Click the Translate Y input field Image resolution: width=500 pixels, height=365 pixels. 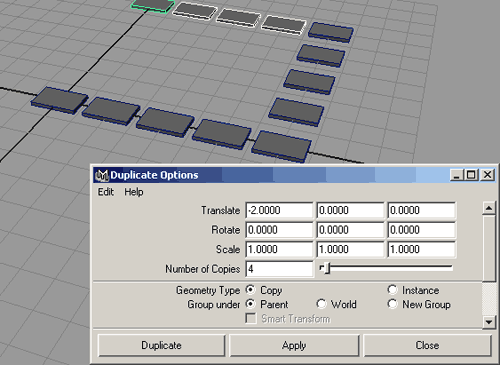point(350,210)
